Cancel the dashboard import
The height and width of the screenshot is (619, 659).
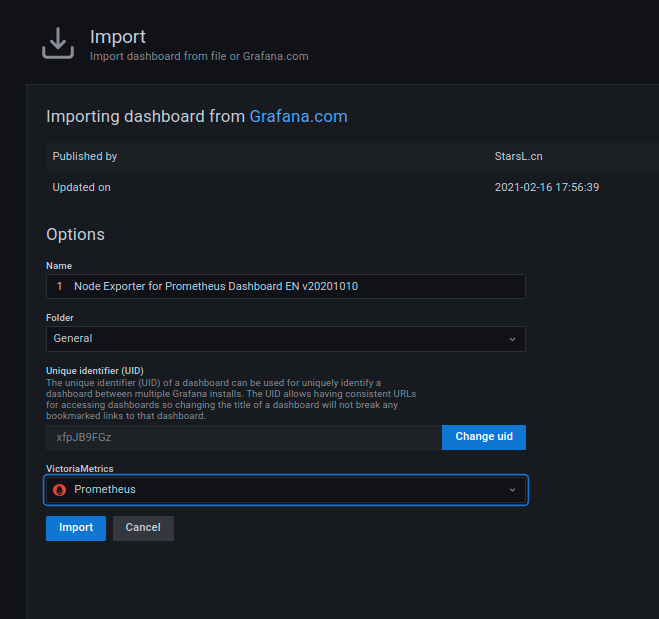[x=143, y=528]
